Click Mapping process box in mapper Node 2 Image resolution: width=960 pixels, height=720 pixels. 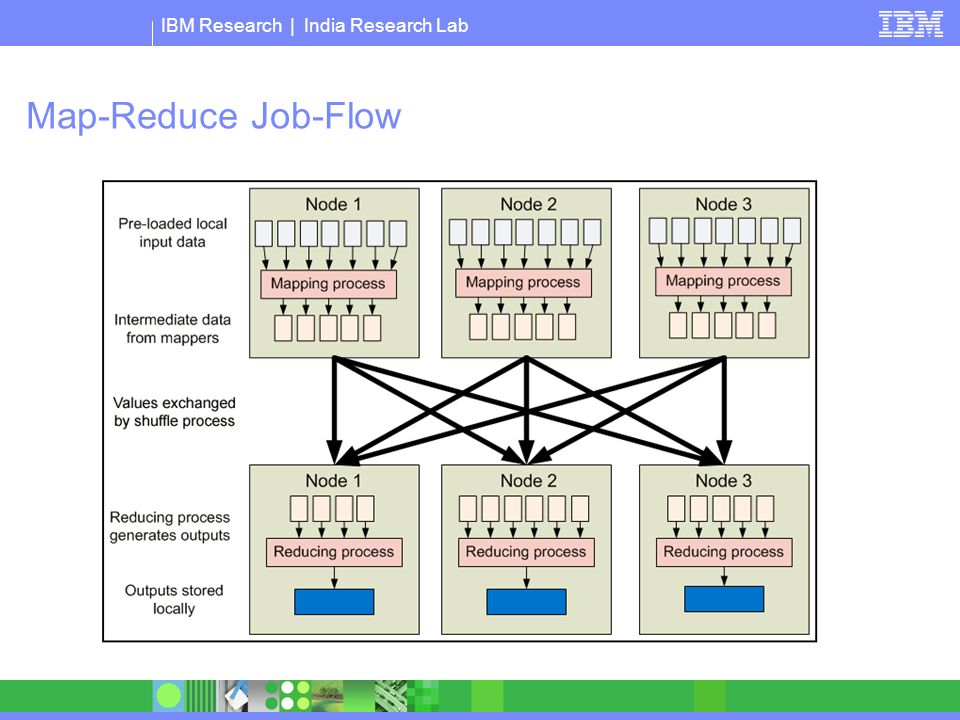tap(523, 283)
